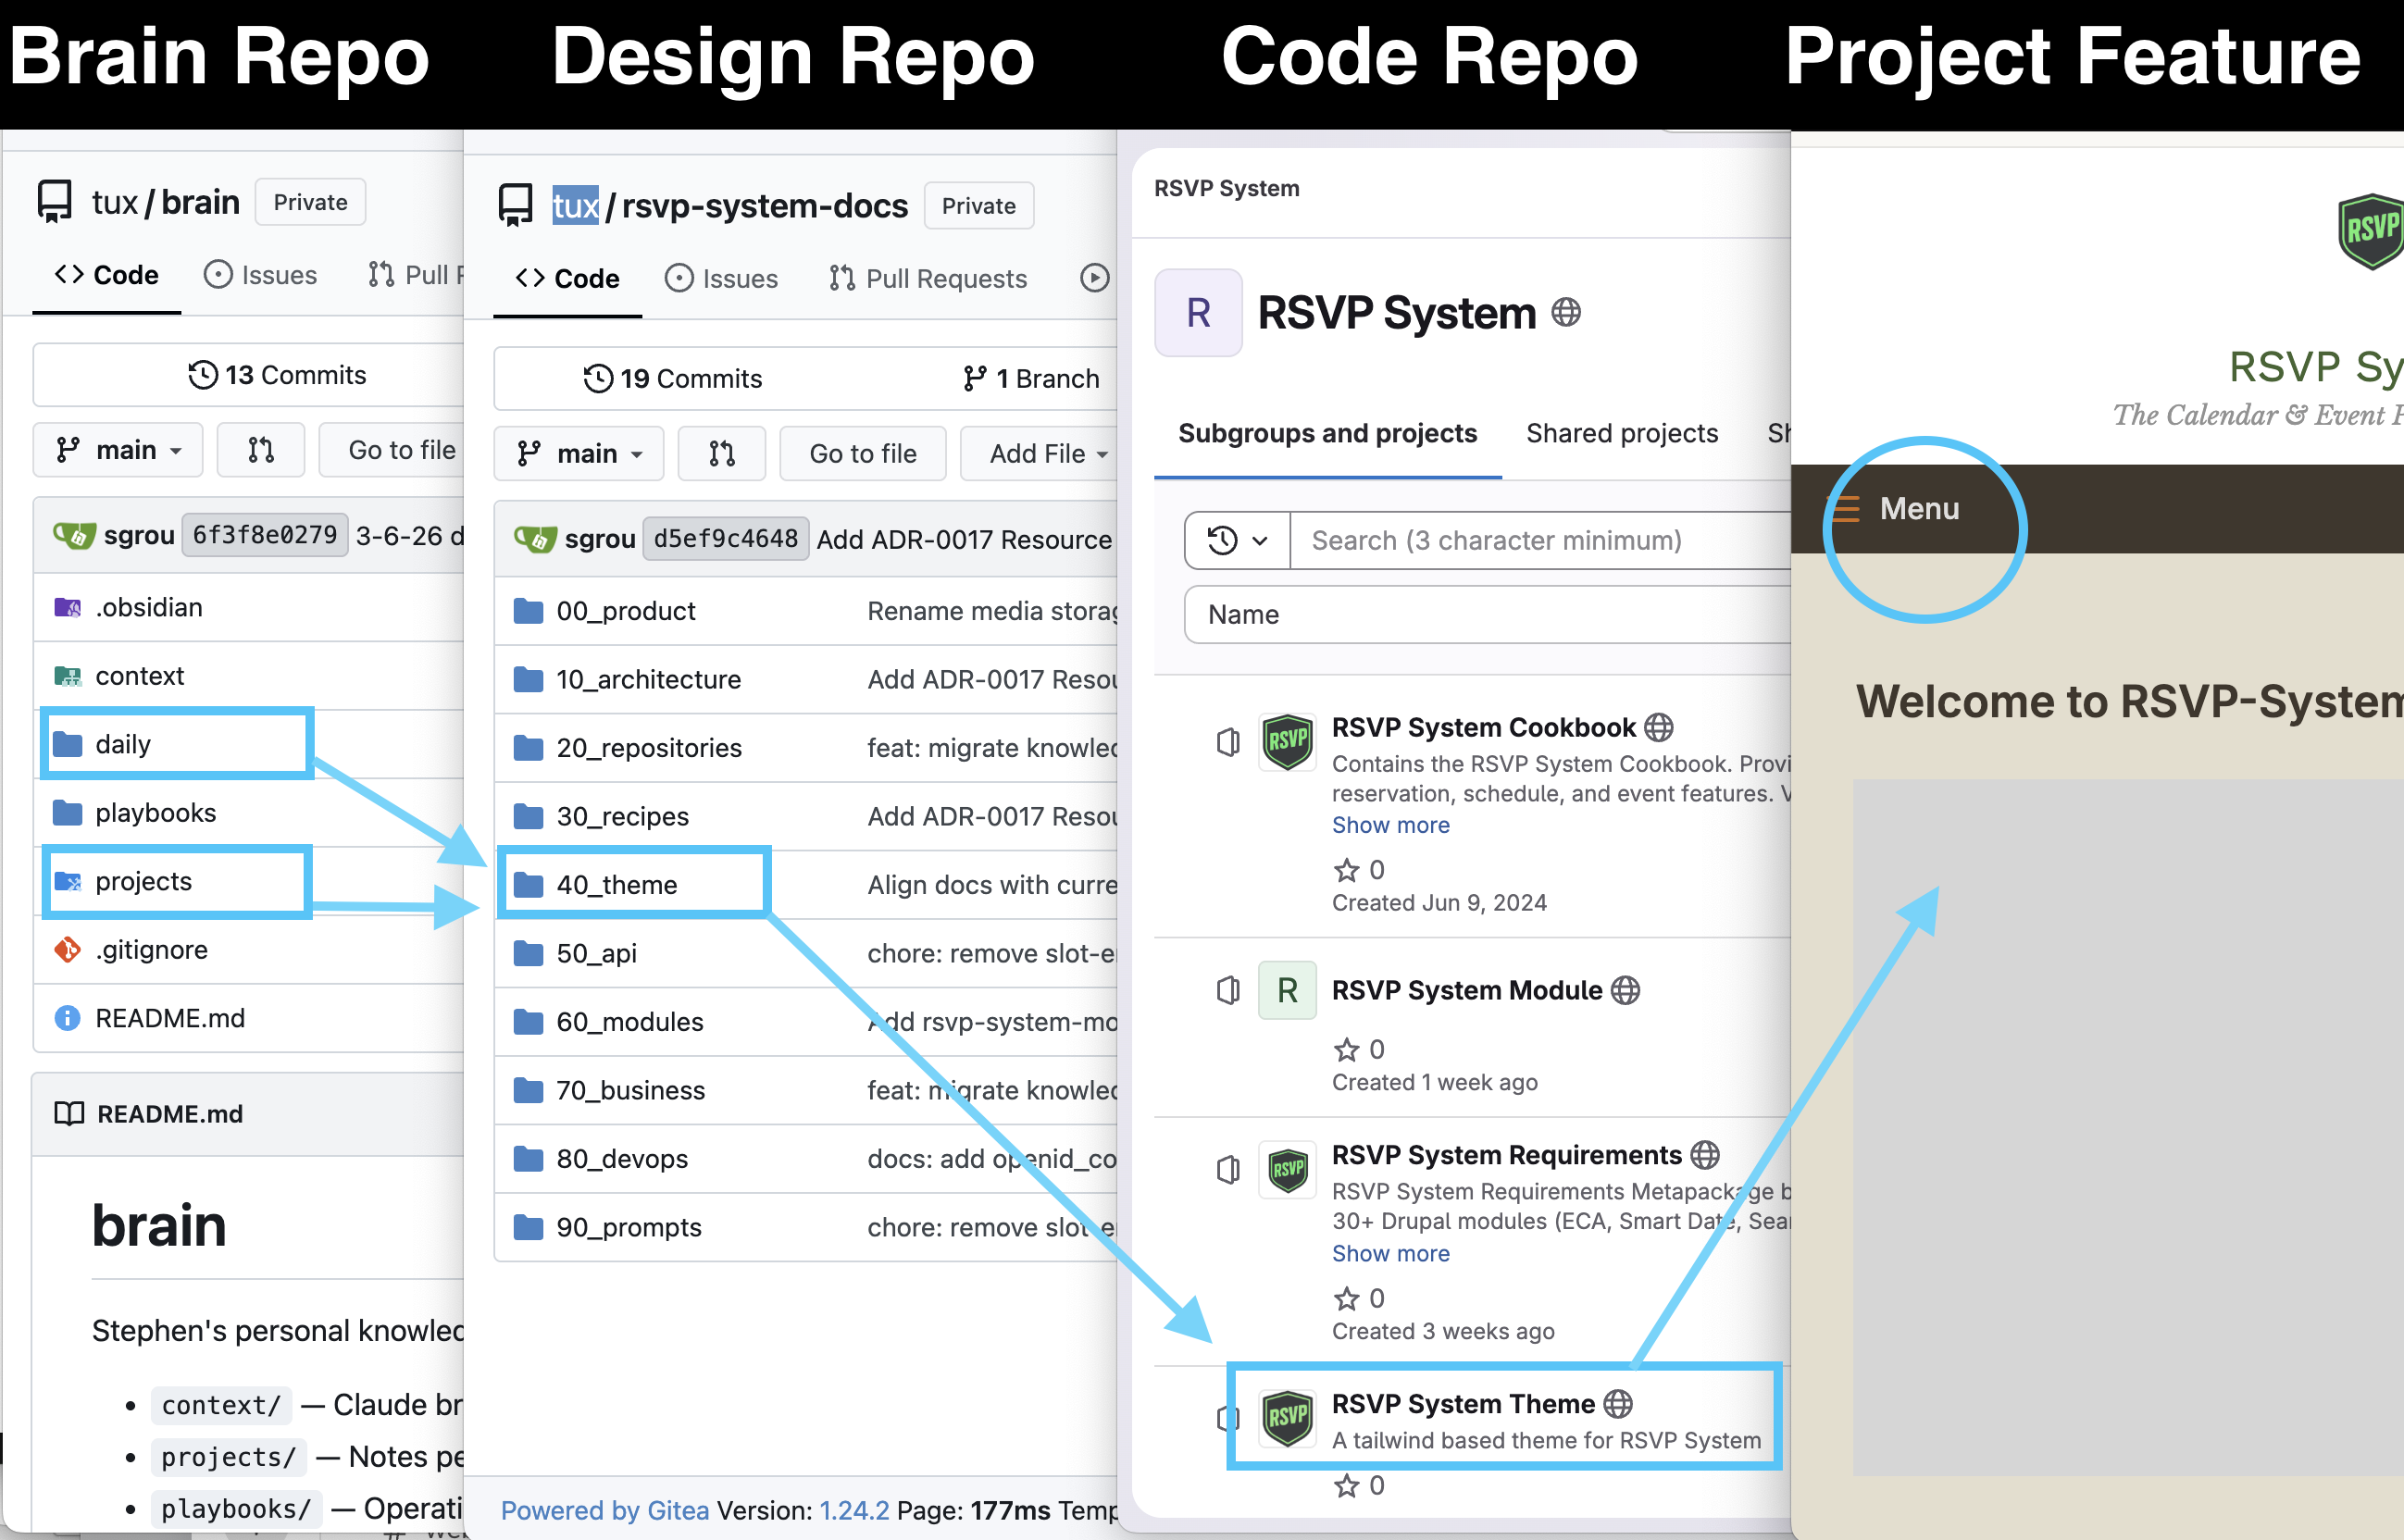Screen dimensions: 2404x1540
Task: Click 'Add rsvp-system-mo' commit message for 60_modules
Action: pyautogui.click(x=992, y=1022)
